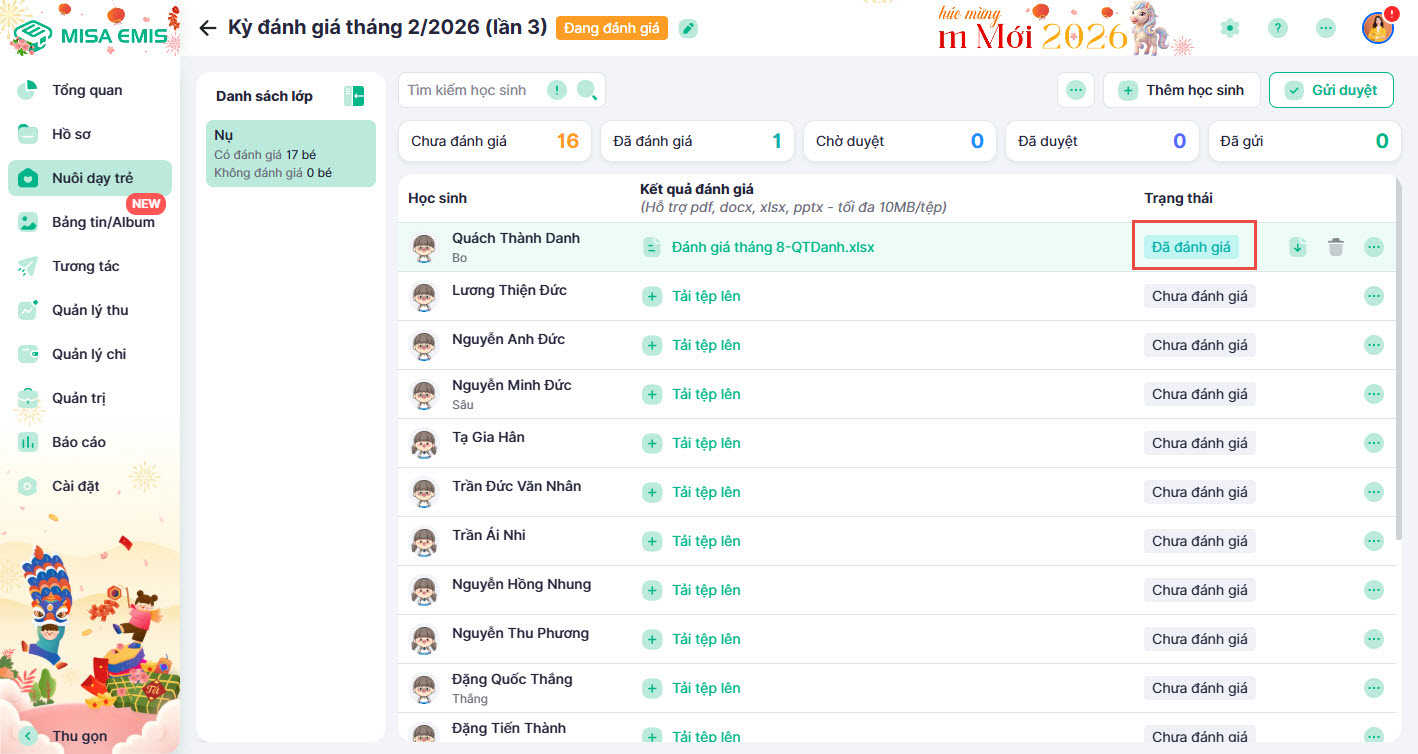Screen dimensions: 1418x754
Task: Open the help question mark icon
Action: tap(1278, 28)
